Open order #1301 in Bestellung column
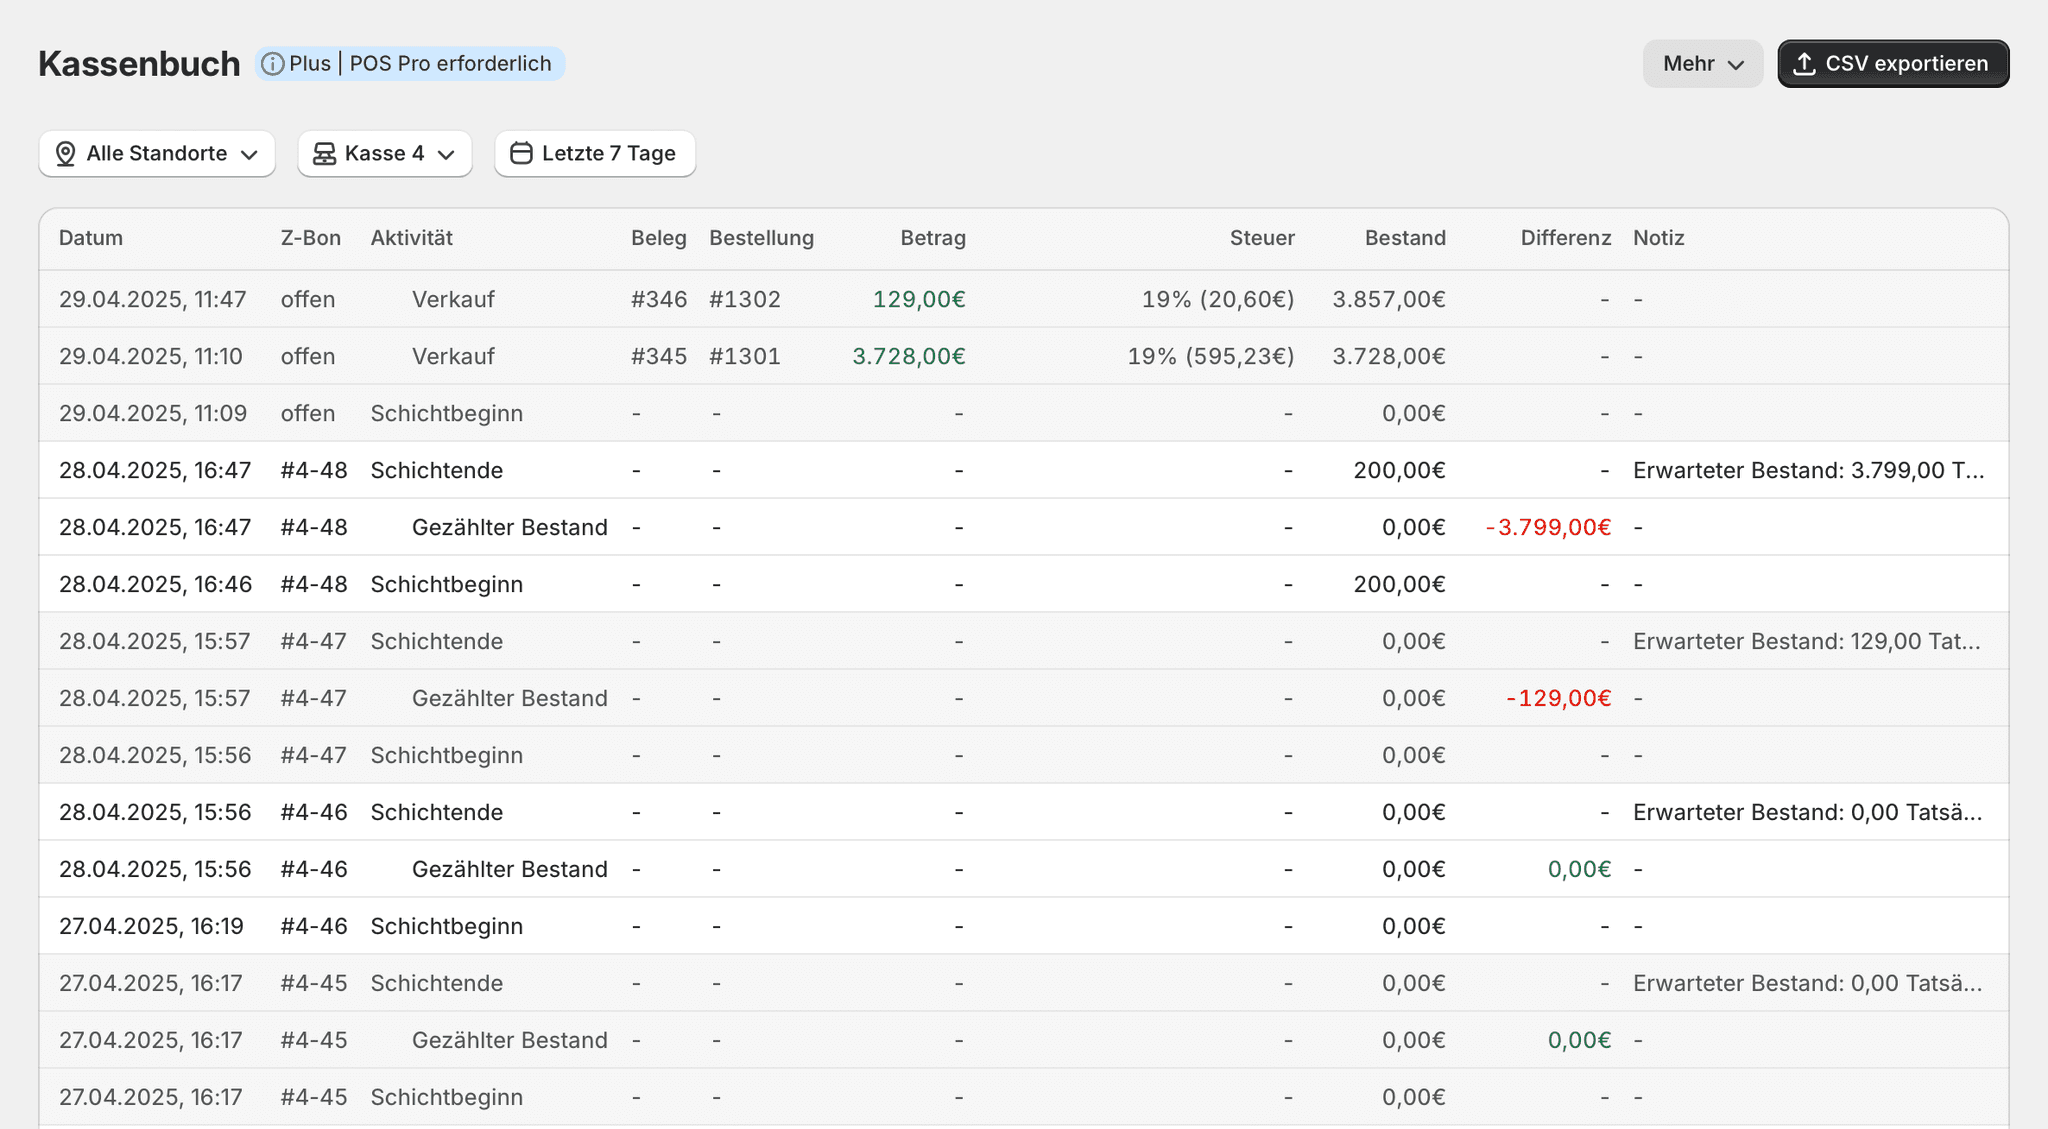Screen dimensions: 2048x1129 point(745,356)
